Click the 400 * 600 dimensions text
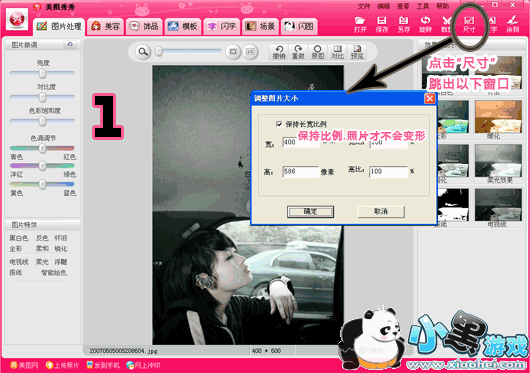 pyautogui.click(x=266, y=351)
